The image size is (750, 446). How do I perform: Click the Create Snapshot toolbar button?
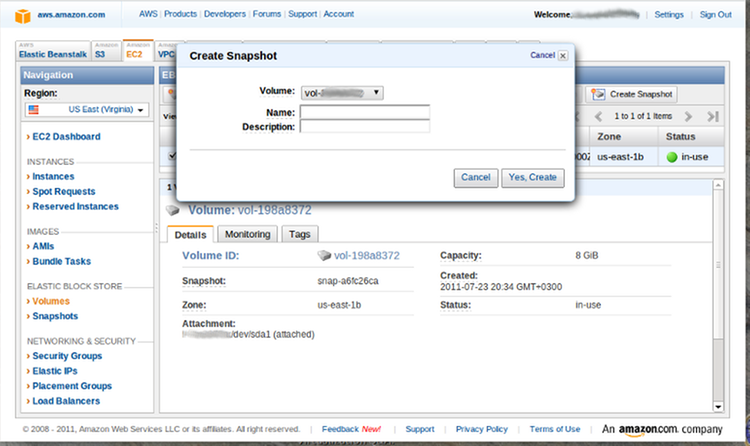pyautogui.click(x=631, y=94)
